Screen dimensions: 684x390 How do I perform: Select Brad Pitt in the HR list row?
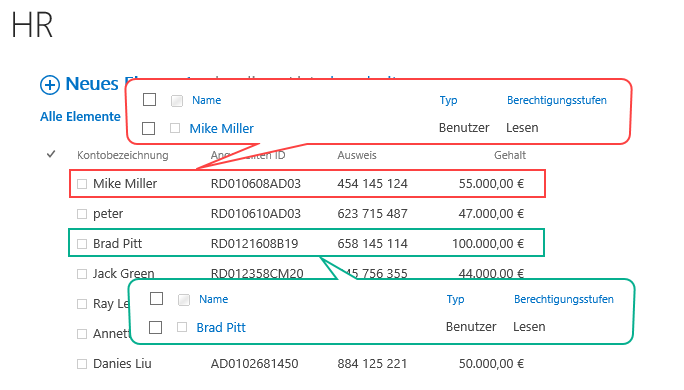[117, 243]
